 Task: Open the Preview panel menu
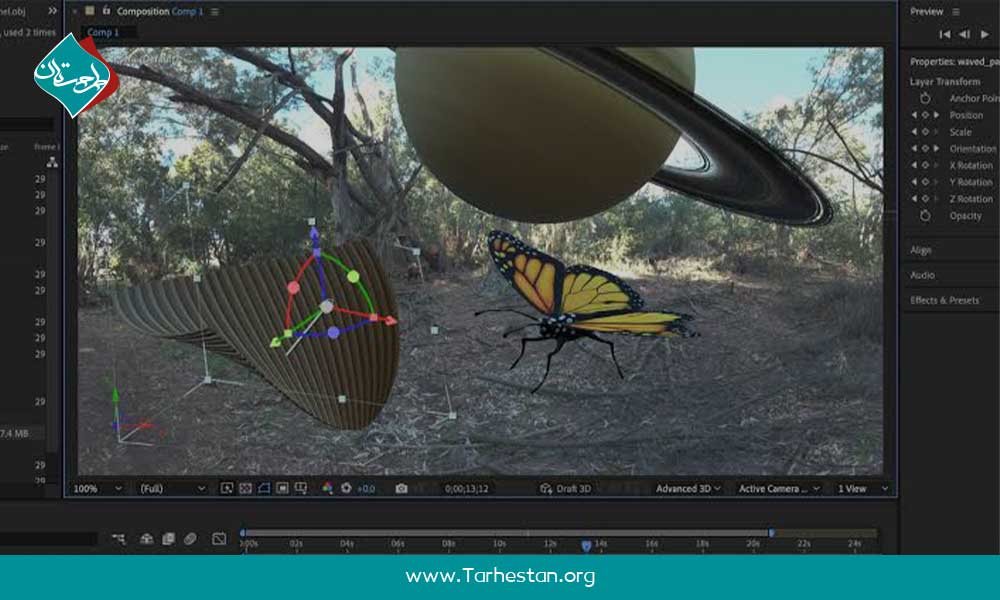pyautogui.click(x=956, y=11)
